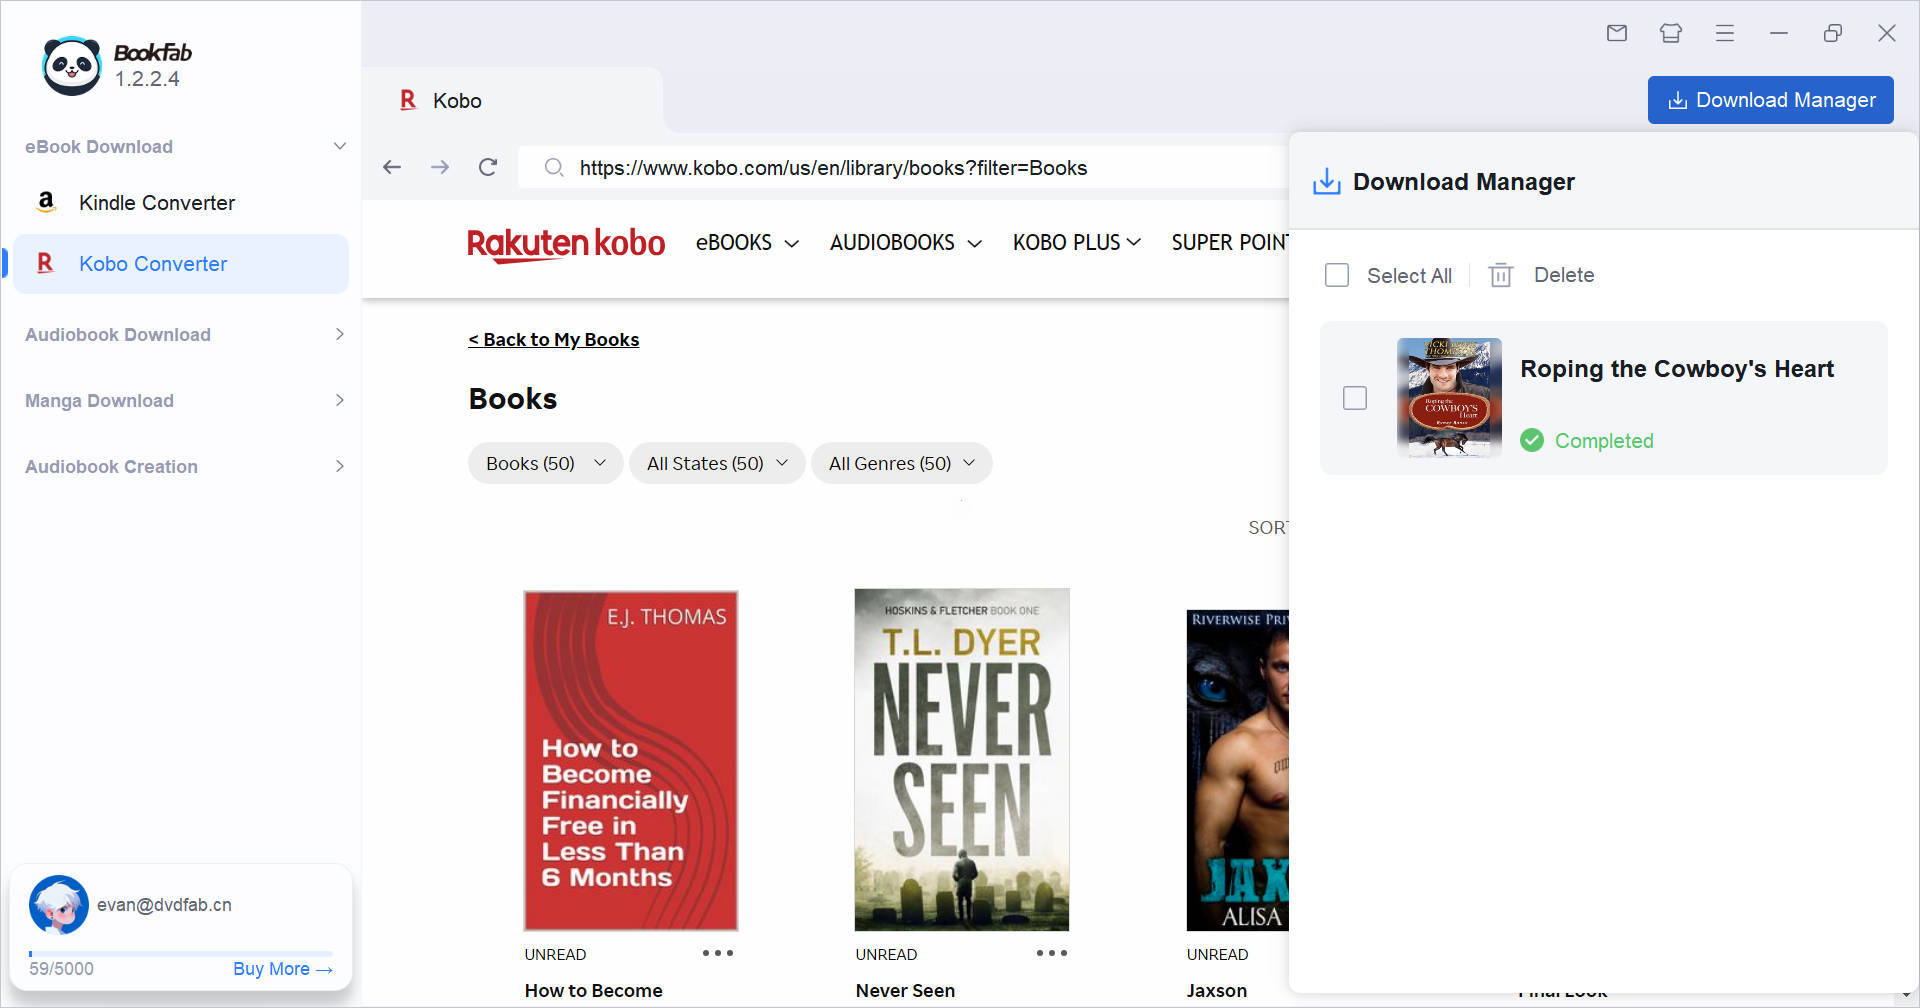Select Kindle Converter in the sidebar
1920x1008 pixels.
pyautogui.click(x=157, y=203)
